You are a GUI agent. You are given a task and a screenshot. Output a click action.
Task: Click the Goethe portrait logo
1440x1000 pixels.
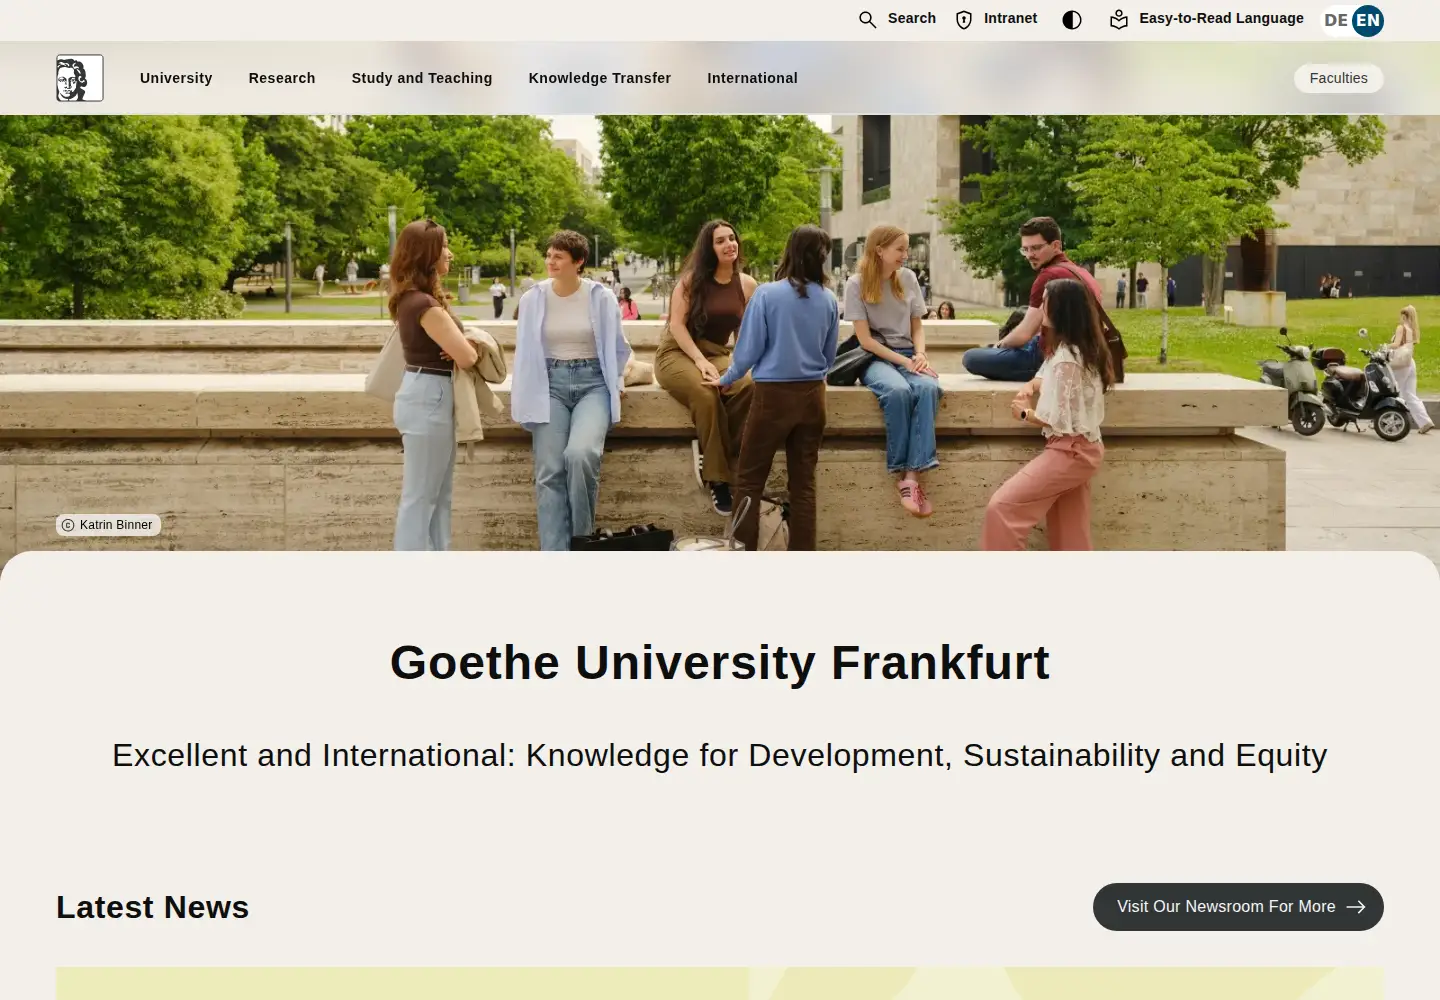(80, 78)
